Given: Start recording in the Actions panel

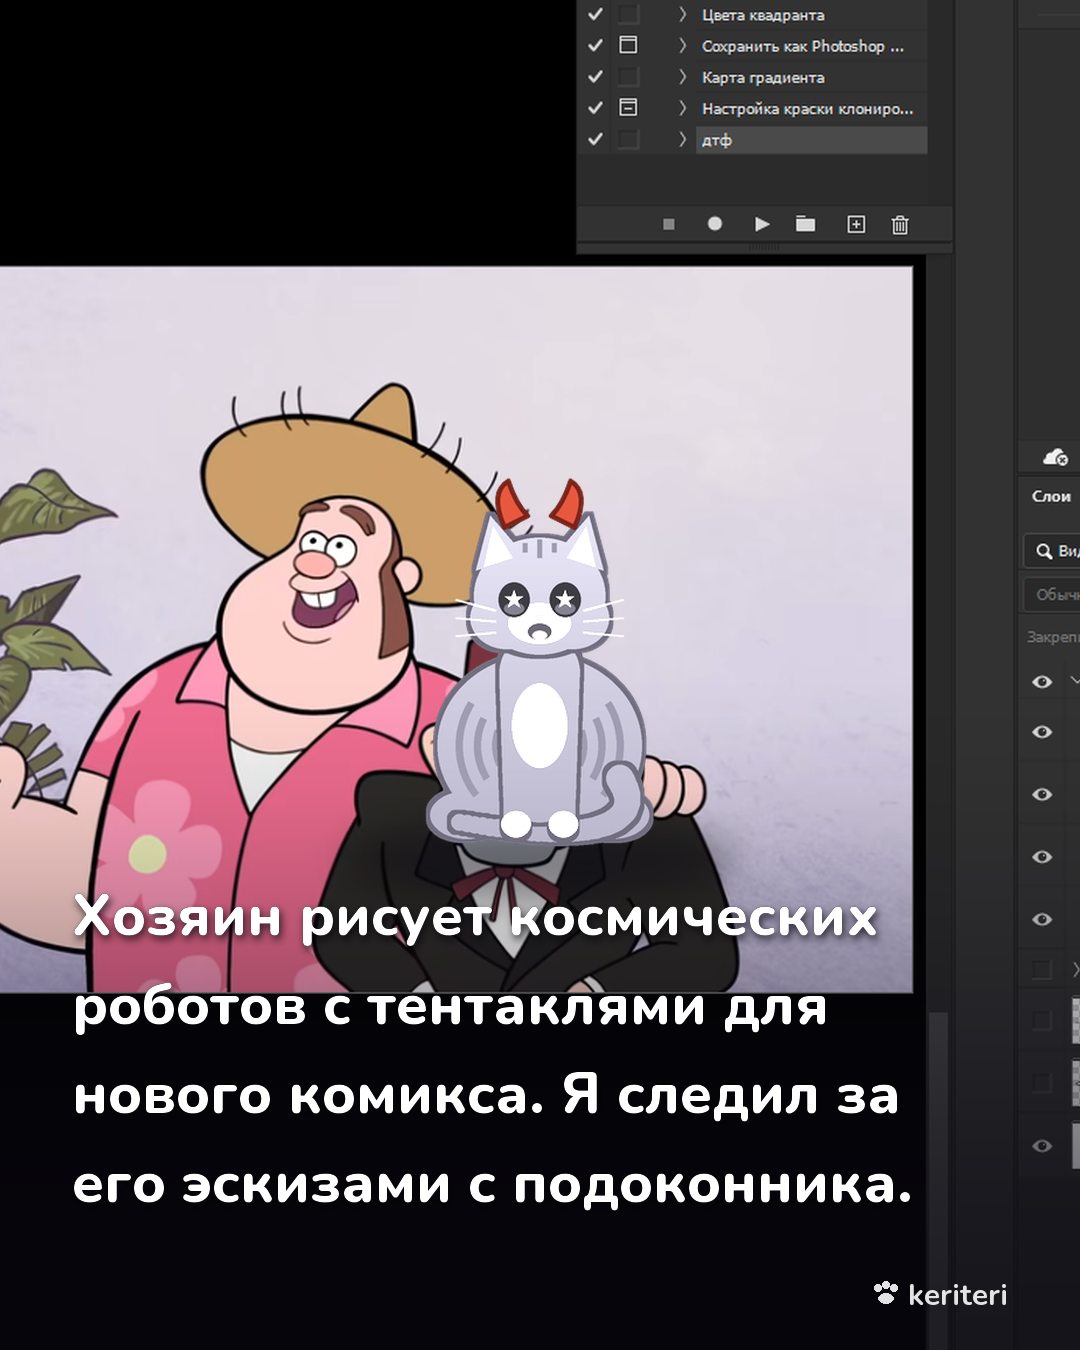Looking at the screenshot, I should coord(714,224).
